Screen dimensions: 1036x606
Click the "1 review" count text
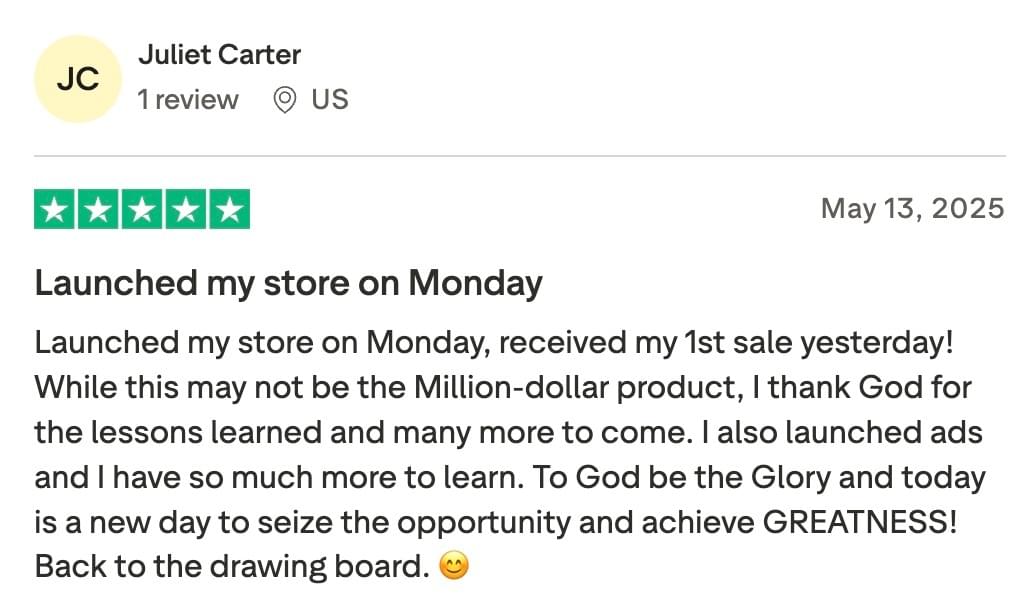(188, 100)
